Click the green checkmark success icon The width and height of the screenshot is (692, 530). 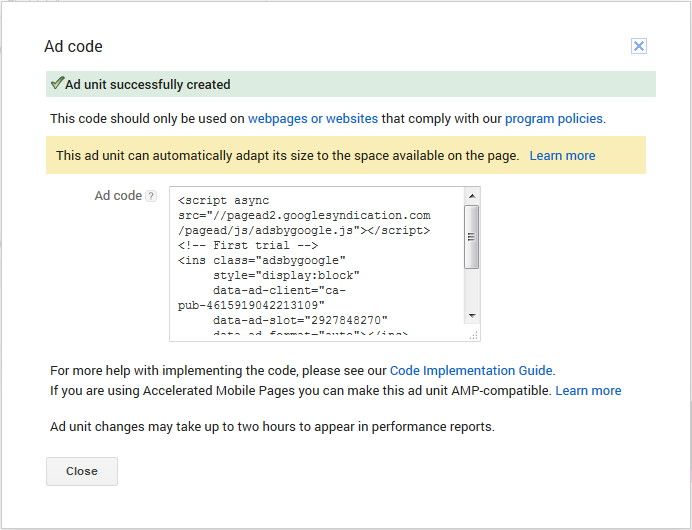click(57, 83)
